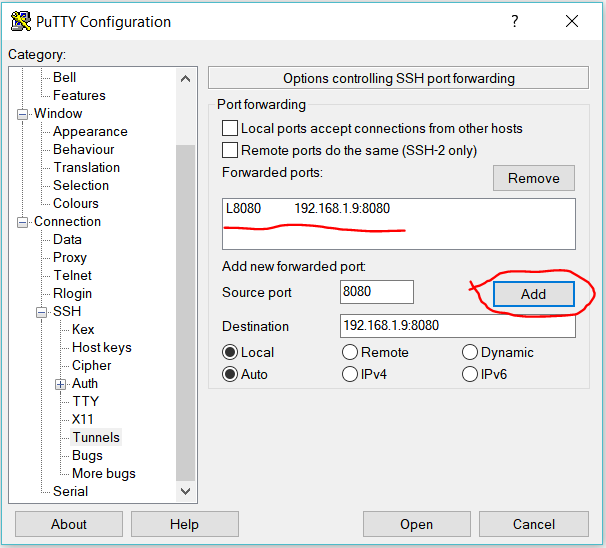Click the category list scrollbar thumb
The width and height of the screenshot is (606, 548).
point(186,313)
